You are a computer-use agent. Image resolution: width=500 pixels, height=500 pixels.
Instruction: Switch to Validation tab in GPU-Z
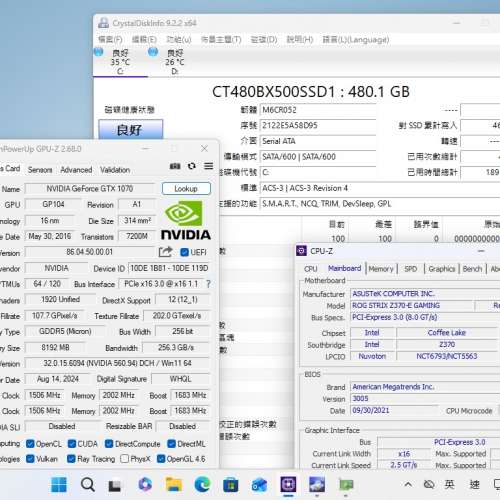click(x=115, y=170)
